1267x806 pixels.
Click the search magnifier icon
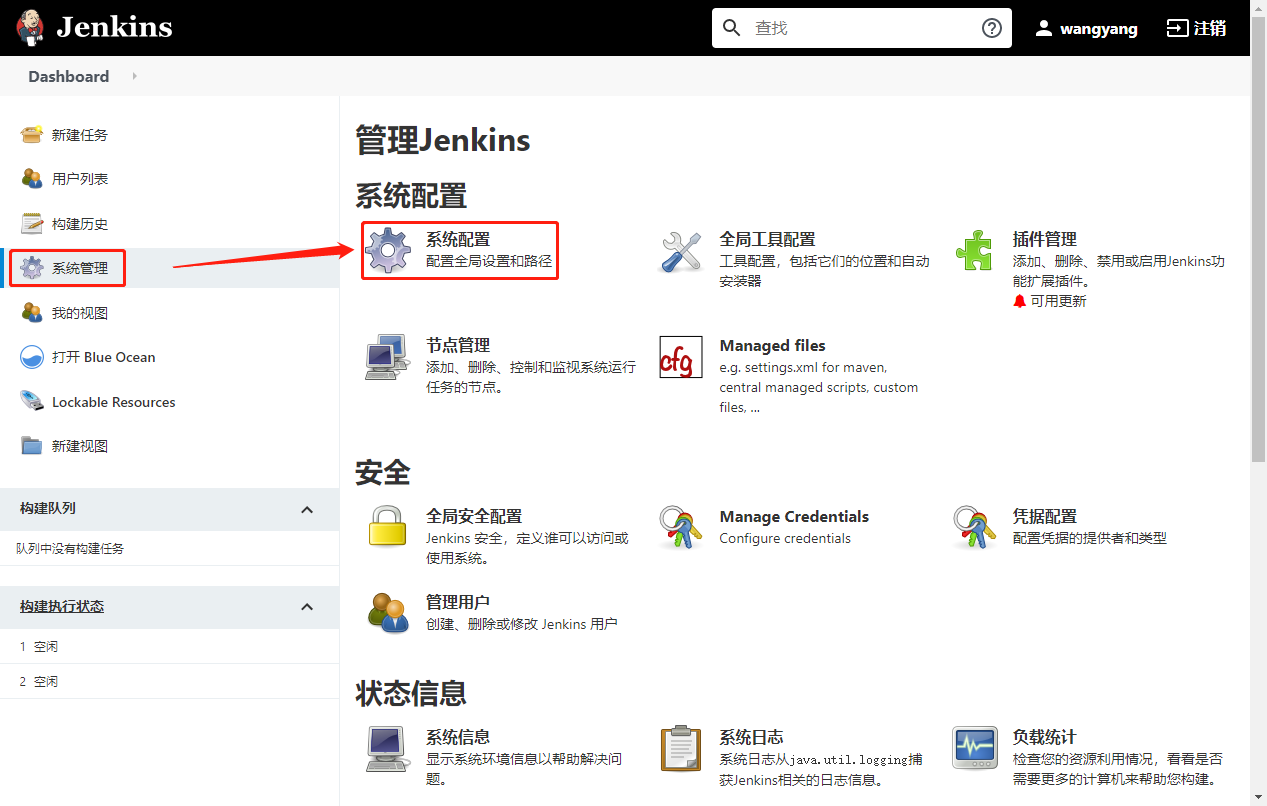pyautogui.click(x=733, y=28)
